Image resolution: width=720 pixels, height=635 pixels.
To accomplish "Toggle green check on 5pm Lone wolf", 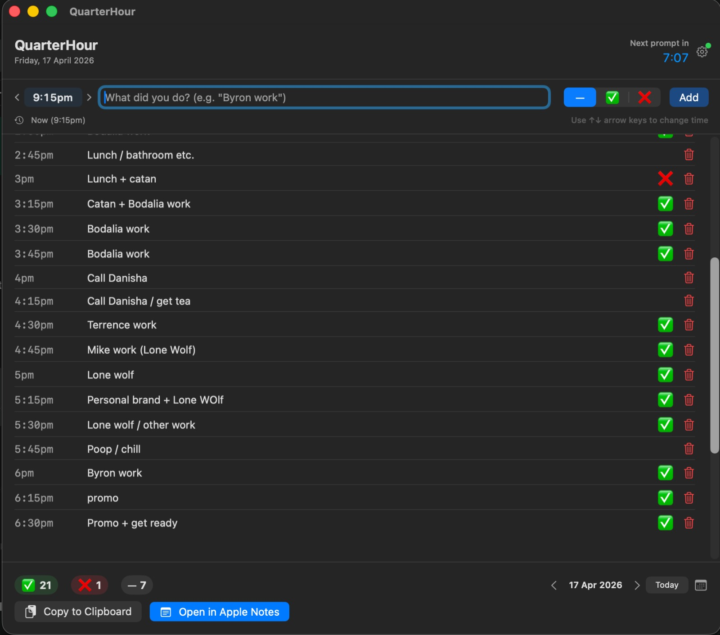I will click(x=665, y=375).
